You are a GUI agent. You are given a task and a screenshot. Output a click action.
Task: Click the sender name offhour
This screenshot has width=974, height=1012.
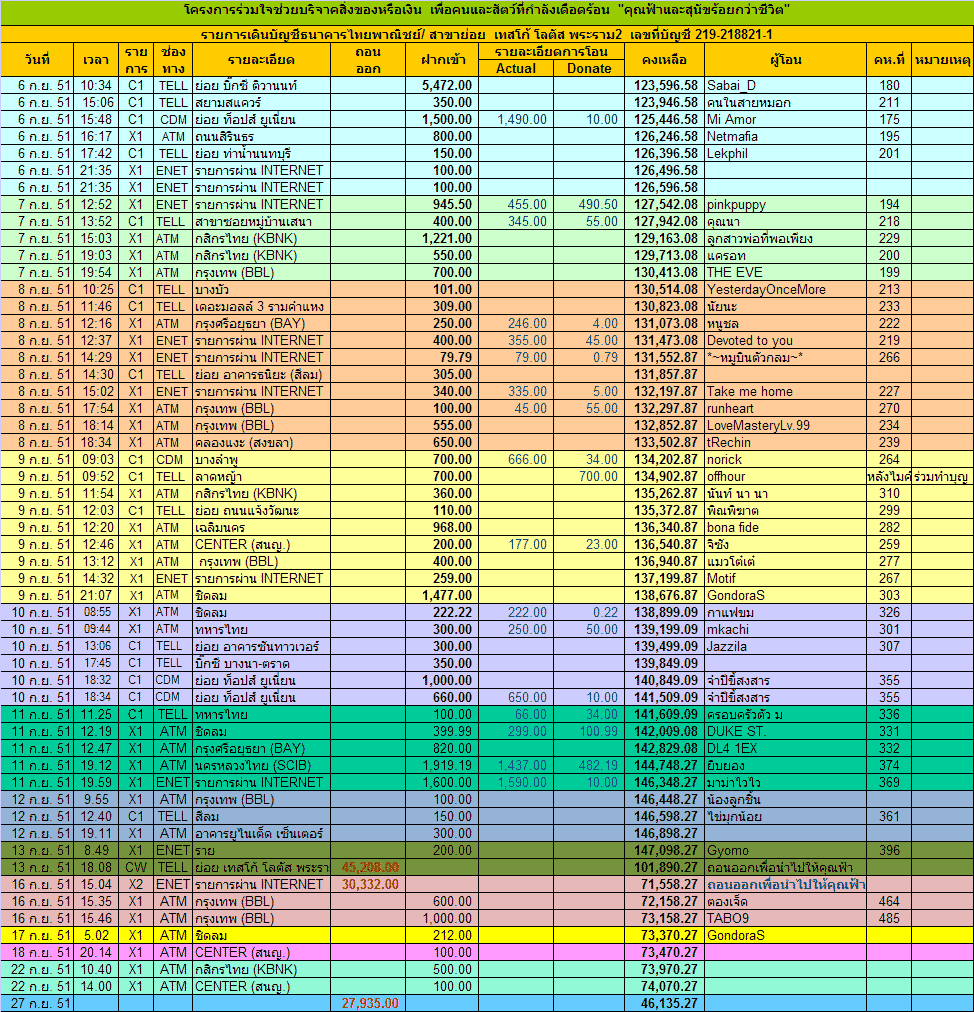pos(725,476)
